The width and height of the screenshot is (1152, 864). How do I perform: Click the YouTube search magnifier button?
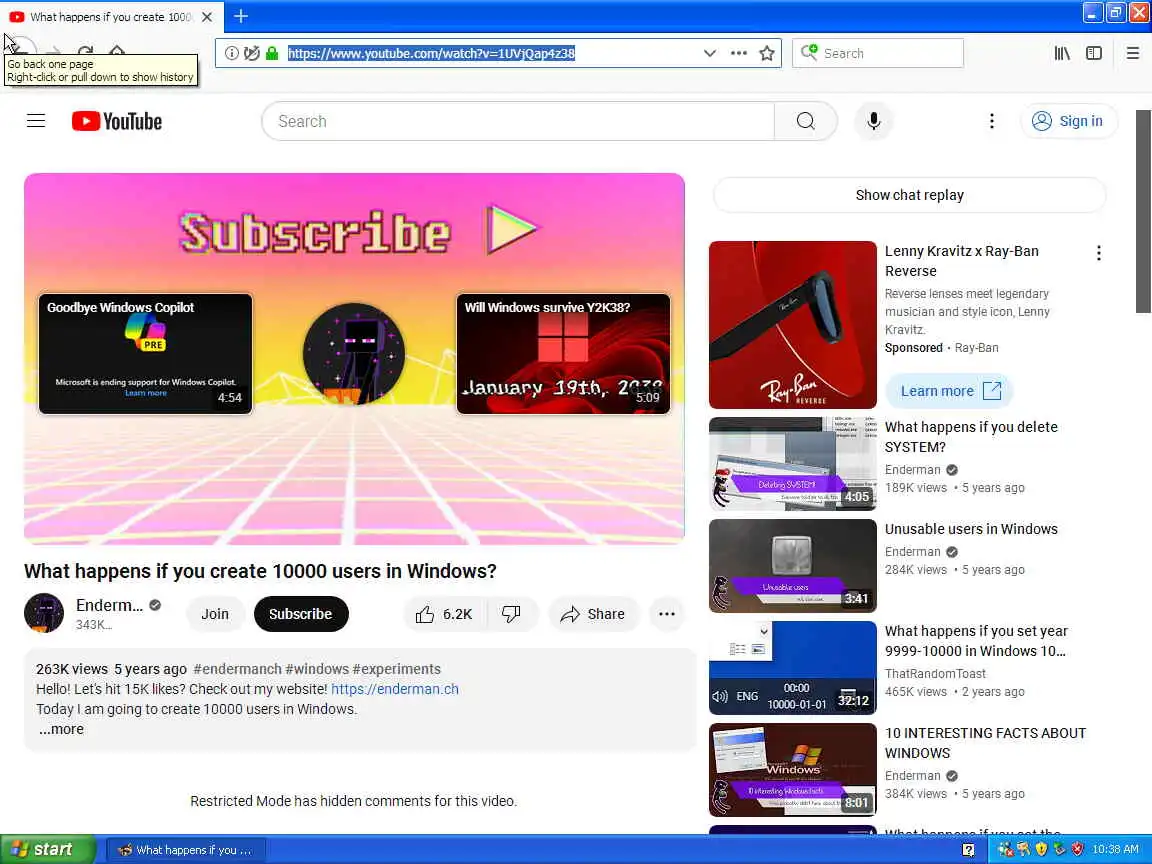[805, 121]
